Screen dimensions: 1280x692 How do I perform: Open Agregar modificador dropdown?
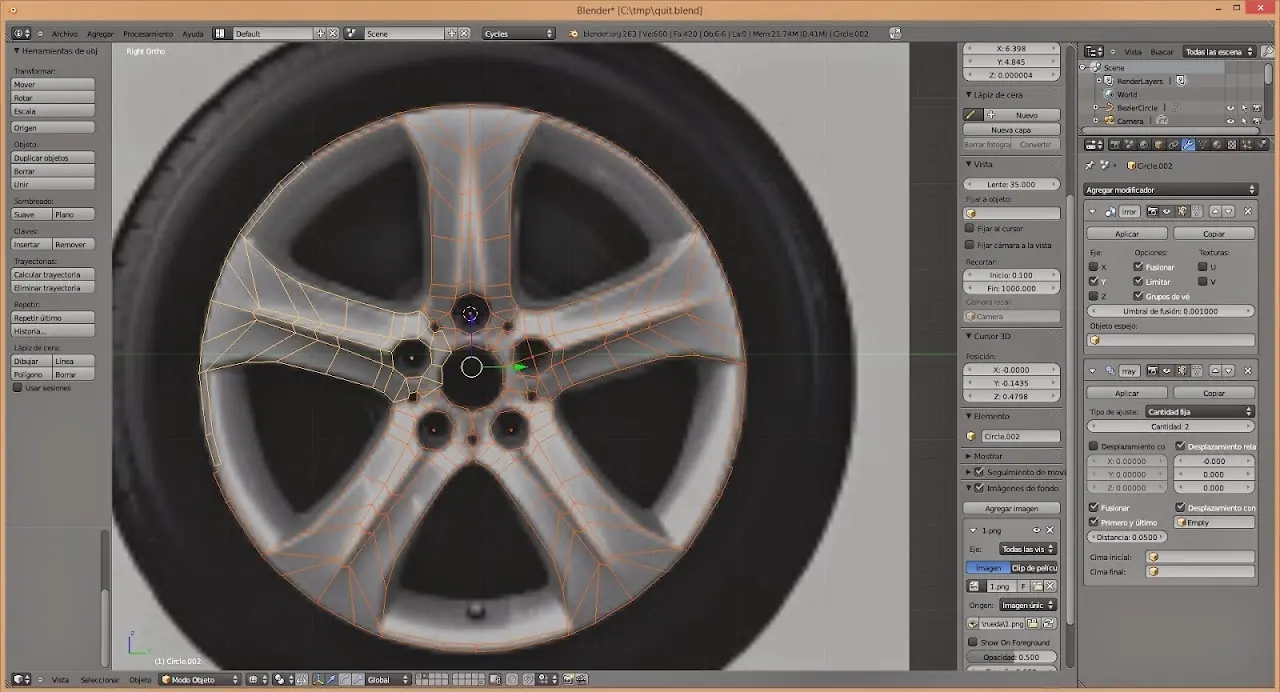(1170, 190)
